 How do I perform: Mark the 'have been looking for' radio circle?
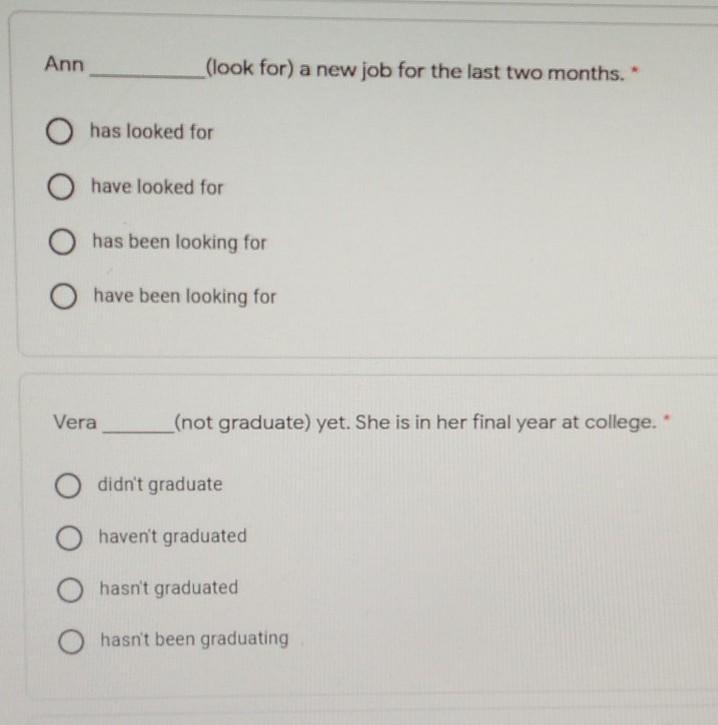(63, 296)
